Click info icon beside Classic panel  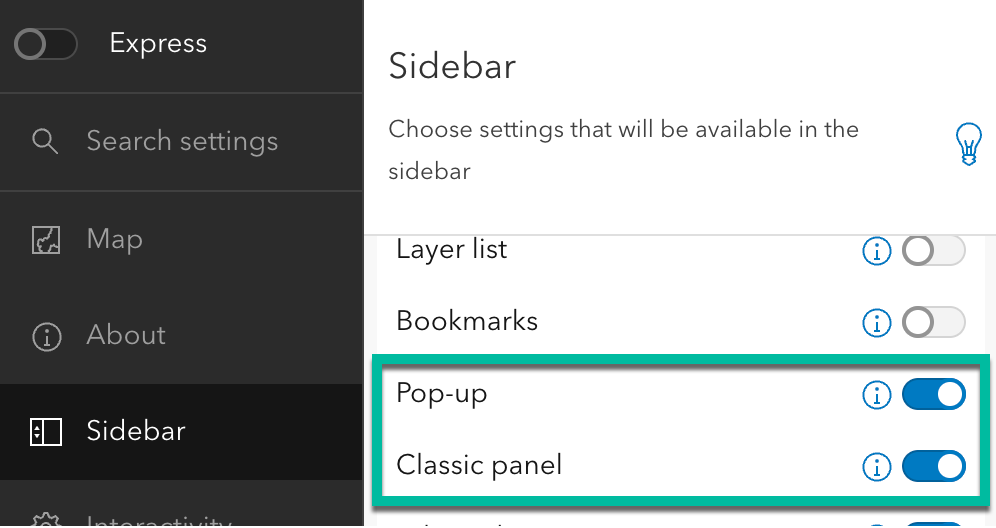point(876,467)
